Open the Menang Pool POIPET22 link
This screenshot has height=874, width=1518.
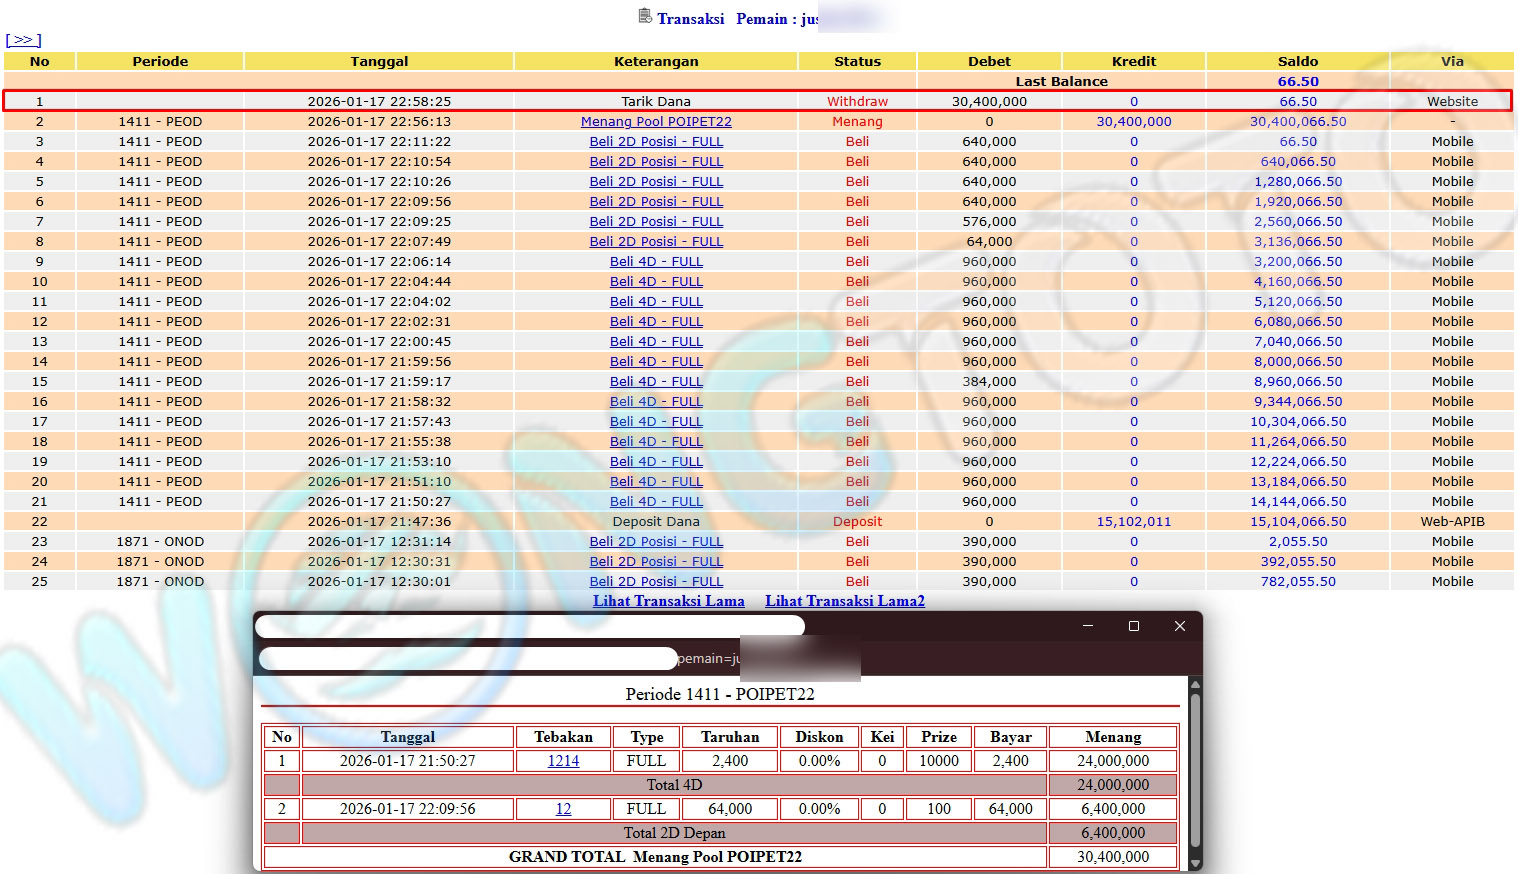656,121
